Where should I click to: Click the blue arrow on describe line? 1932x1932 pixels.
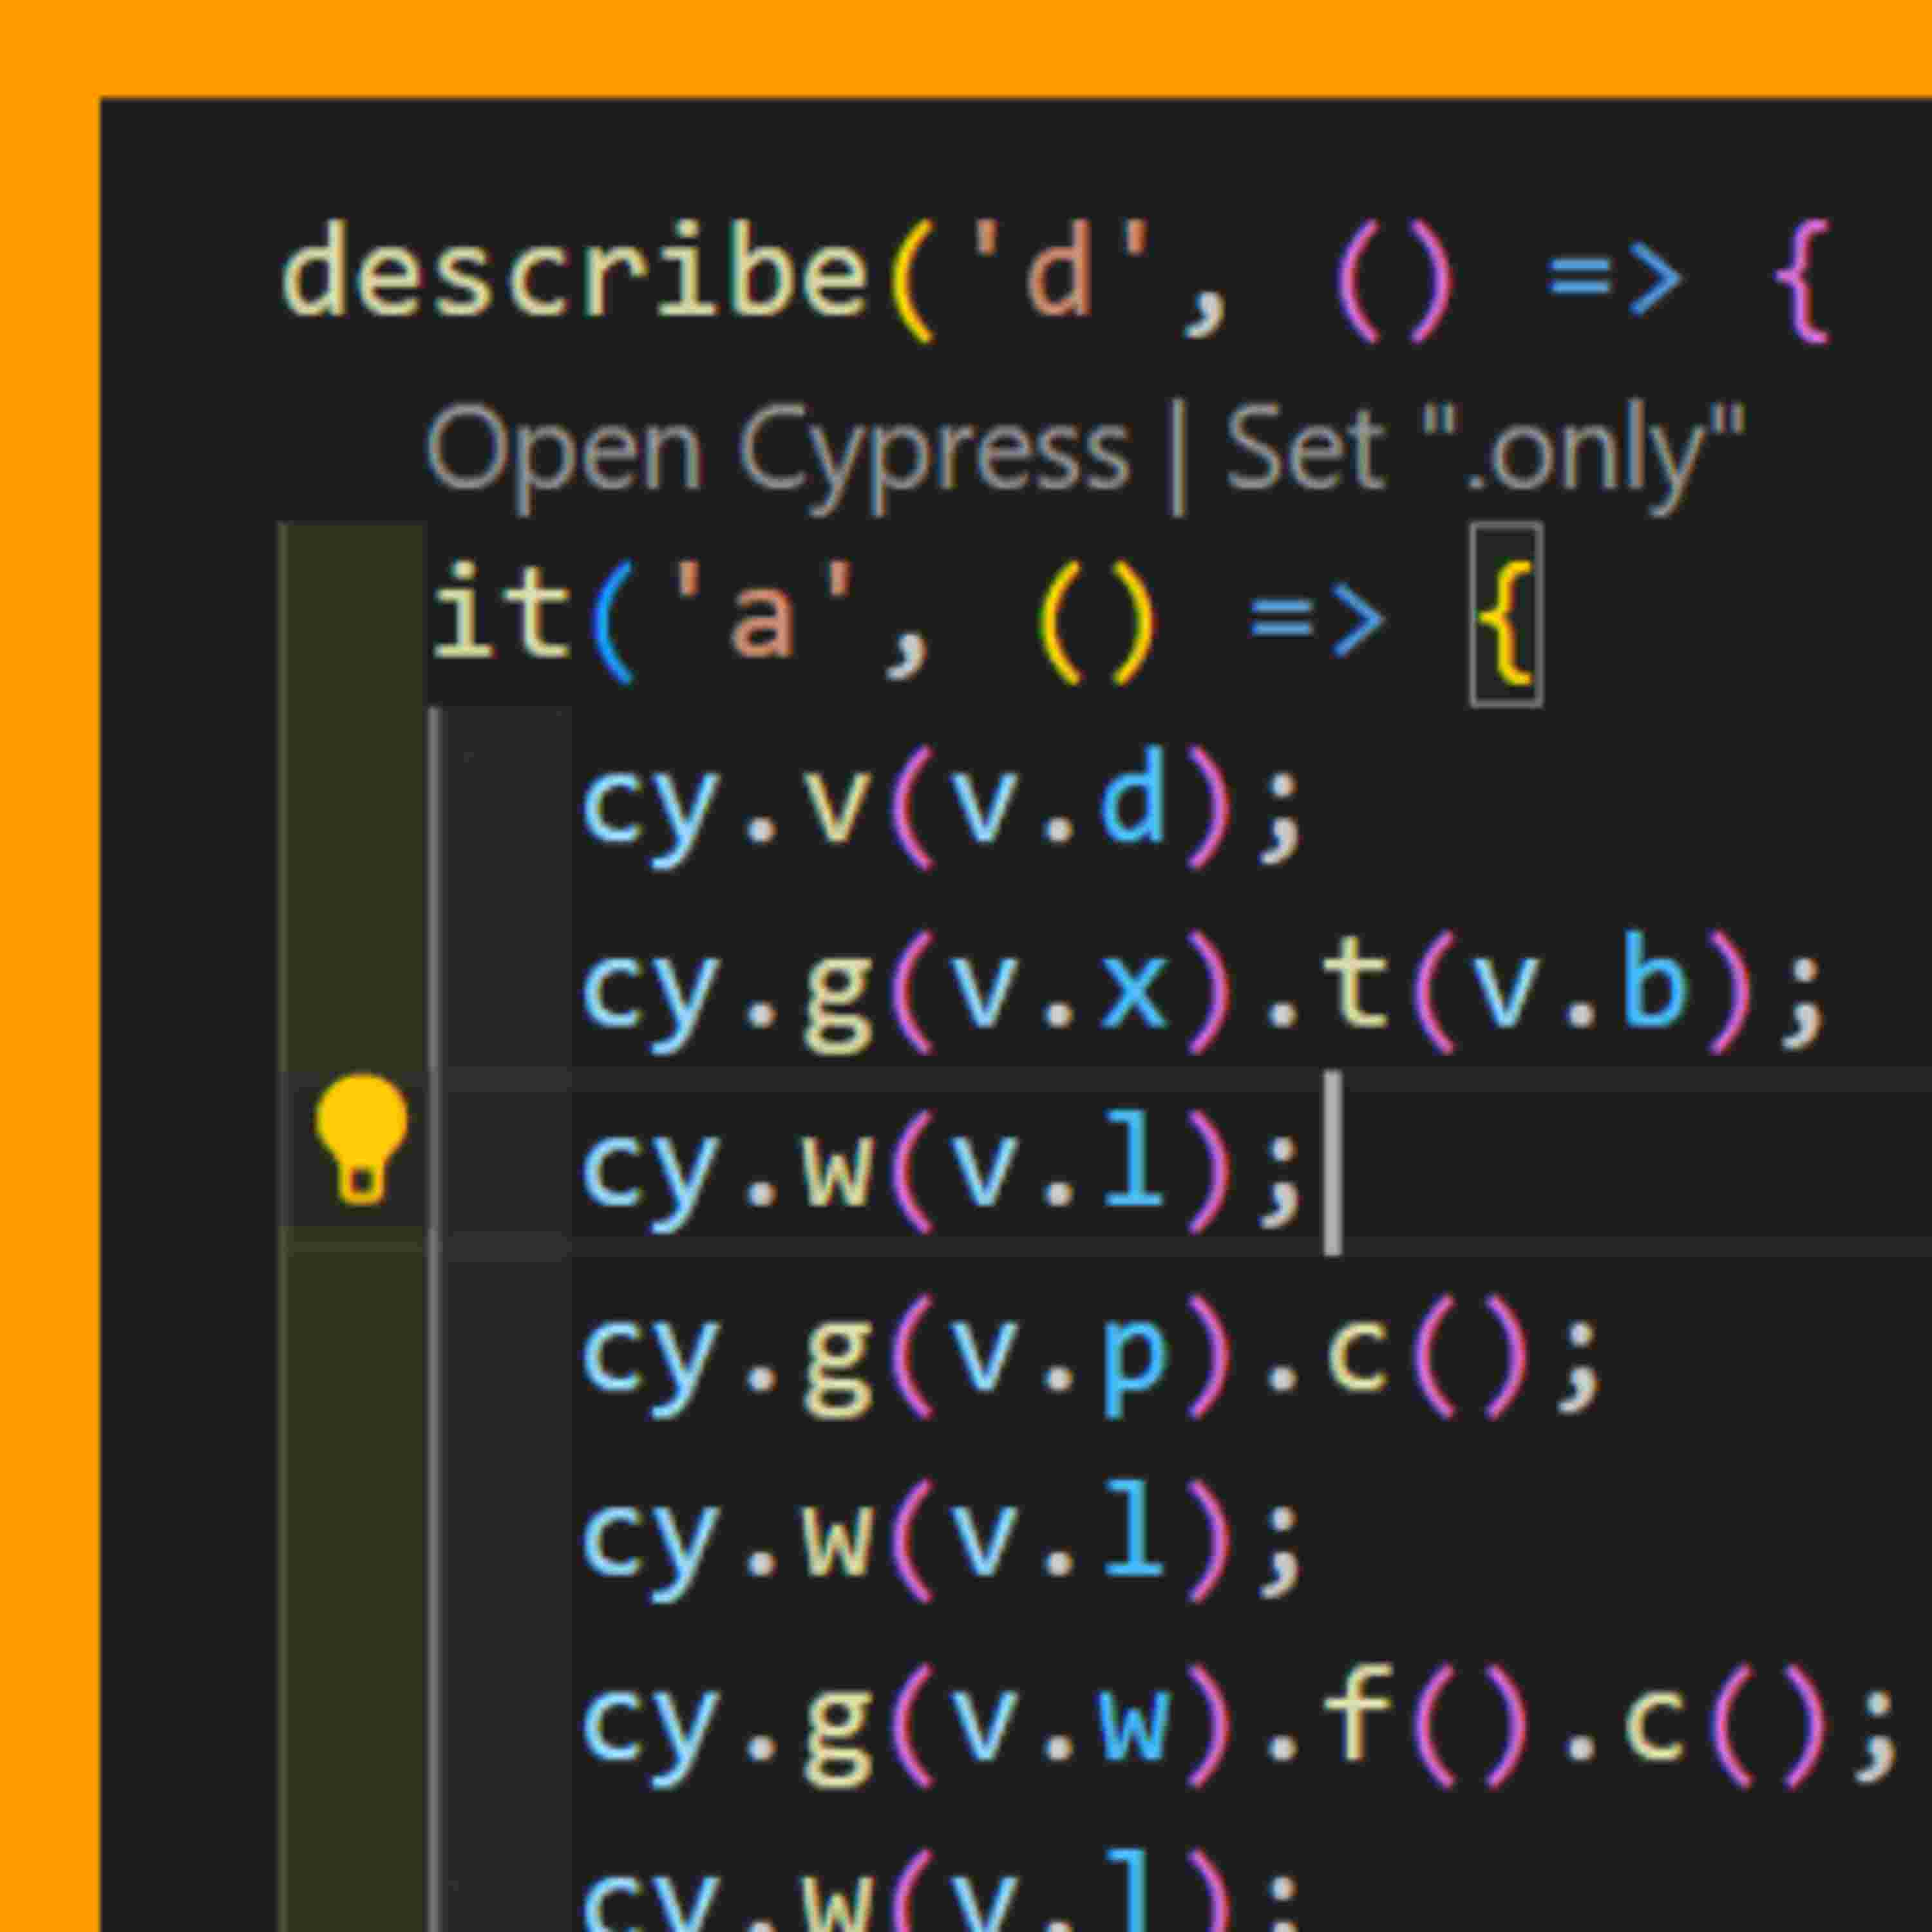(x=1614, y=278)
